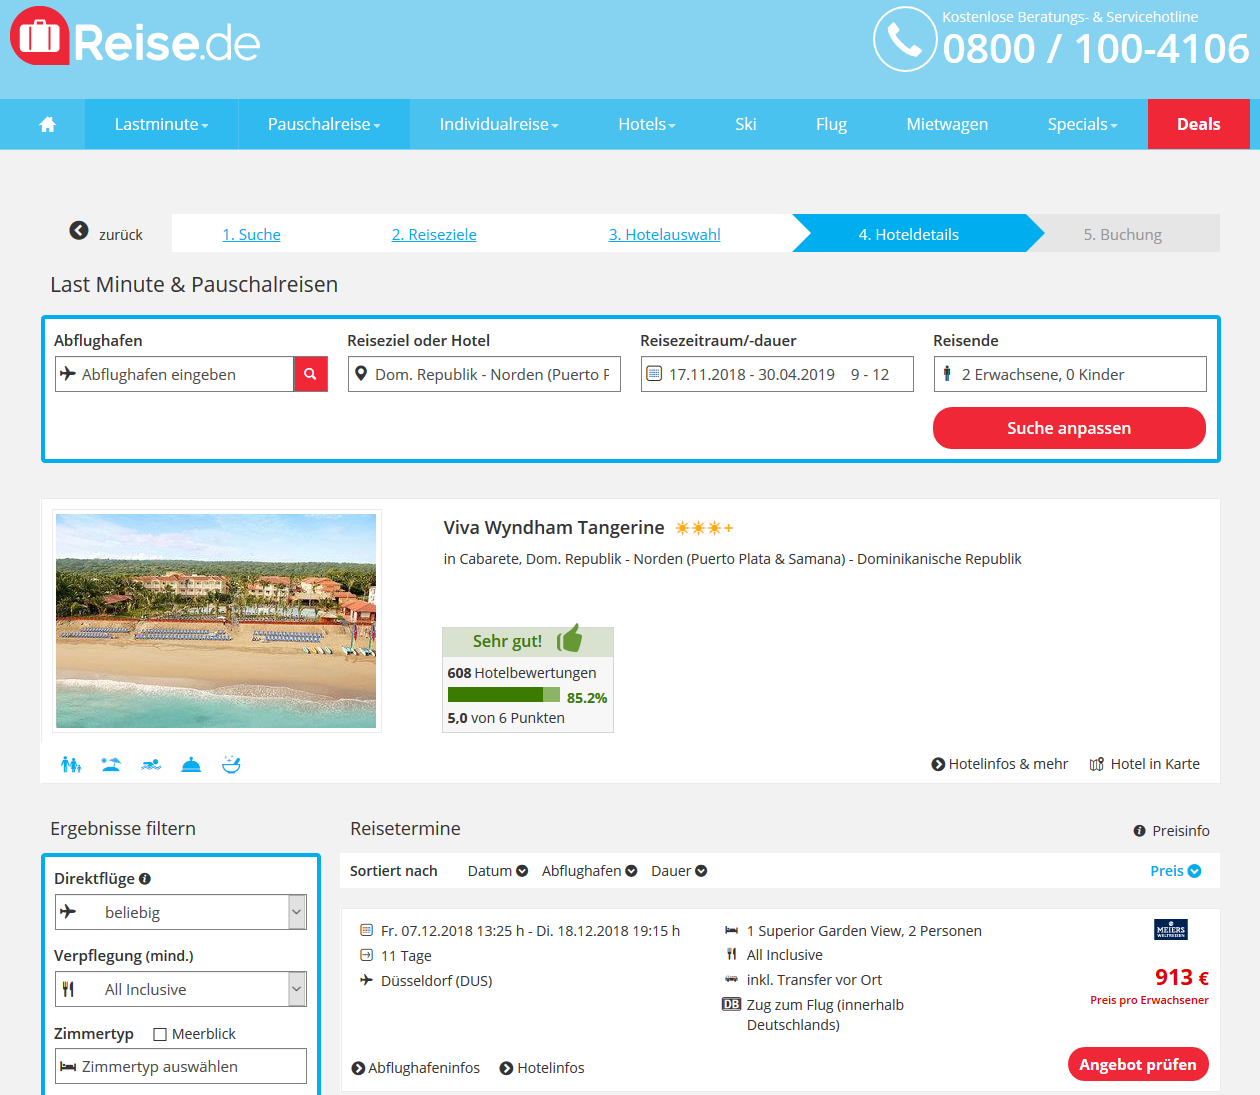Expand the Hotels menu
1260x1095 pixels.
click(x=647, y=124)
